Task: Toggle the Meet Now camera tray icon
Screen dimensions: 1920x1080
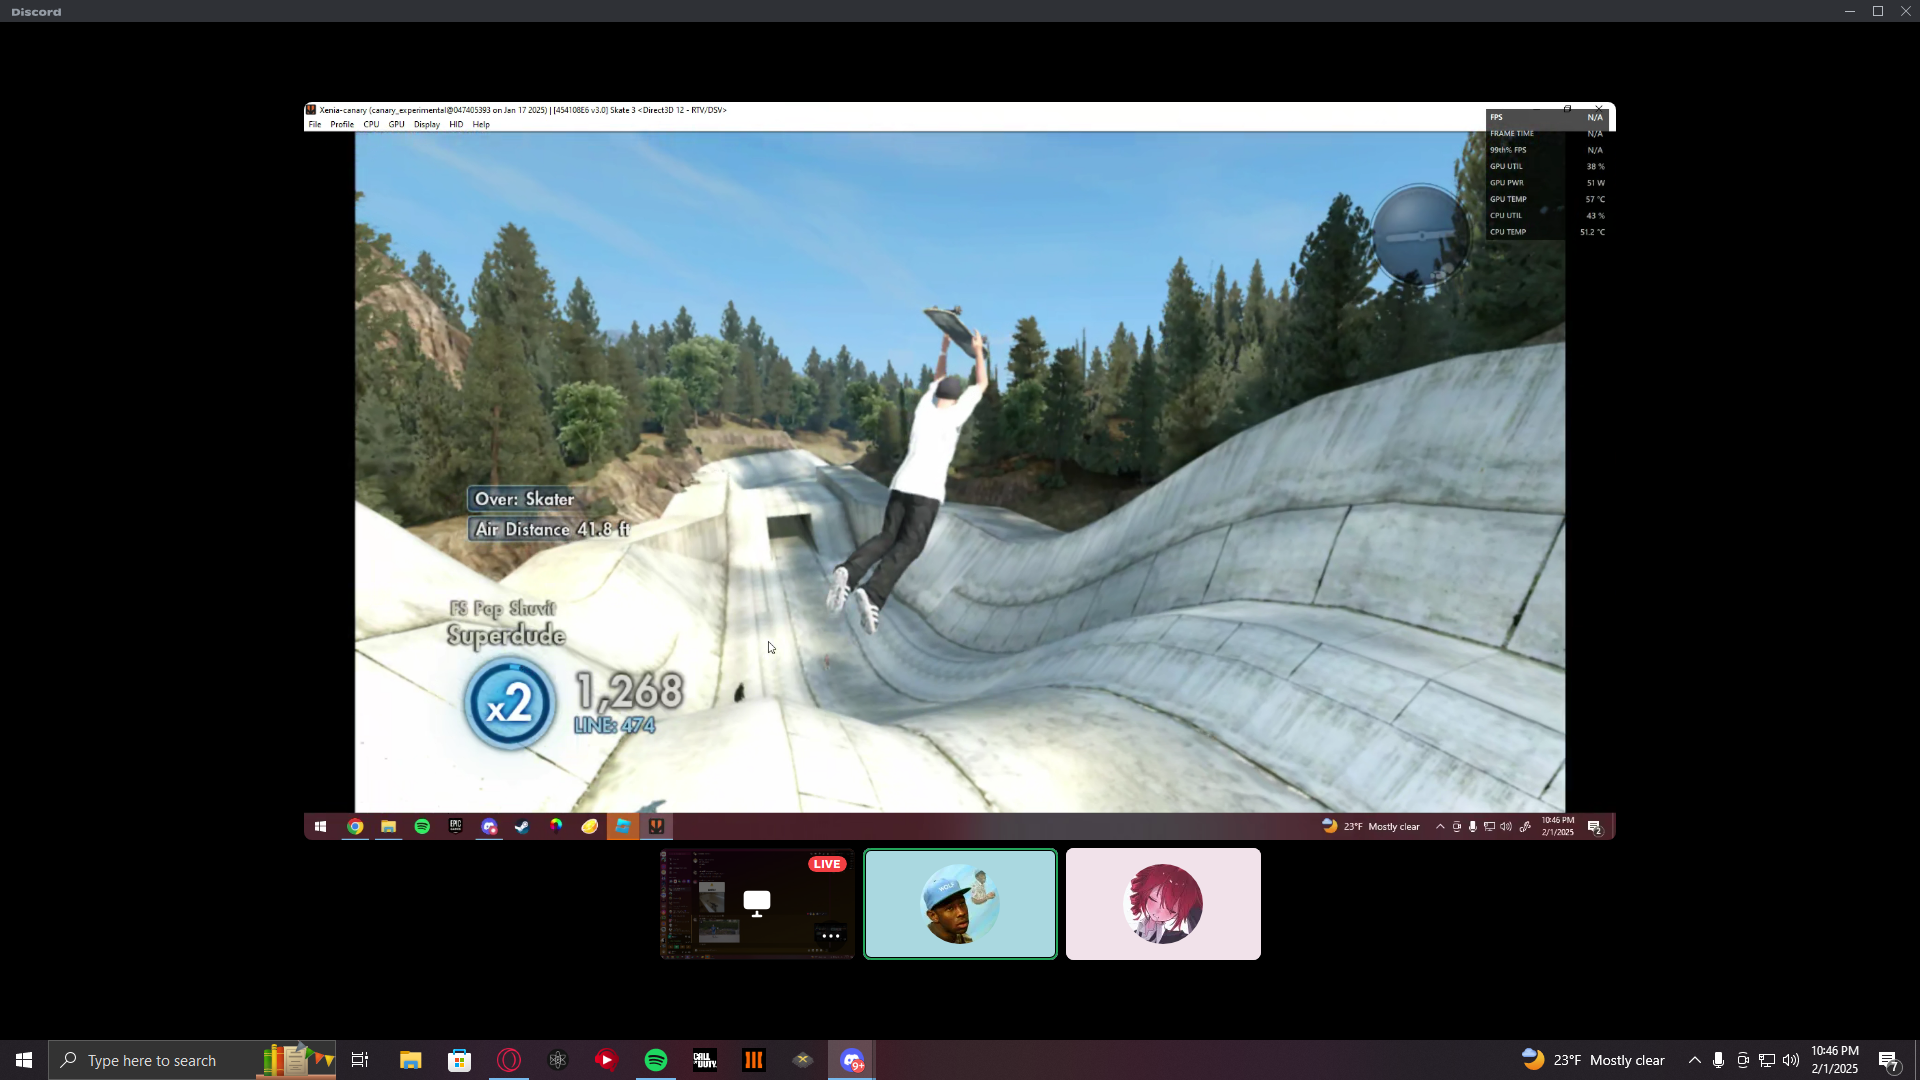Action: tap(1743, 1060)
